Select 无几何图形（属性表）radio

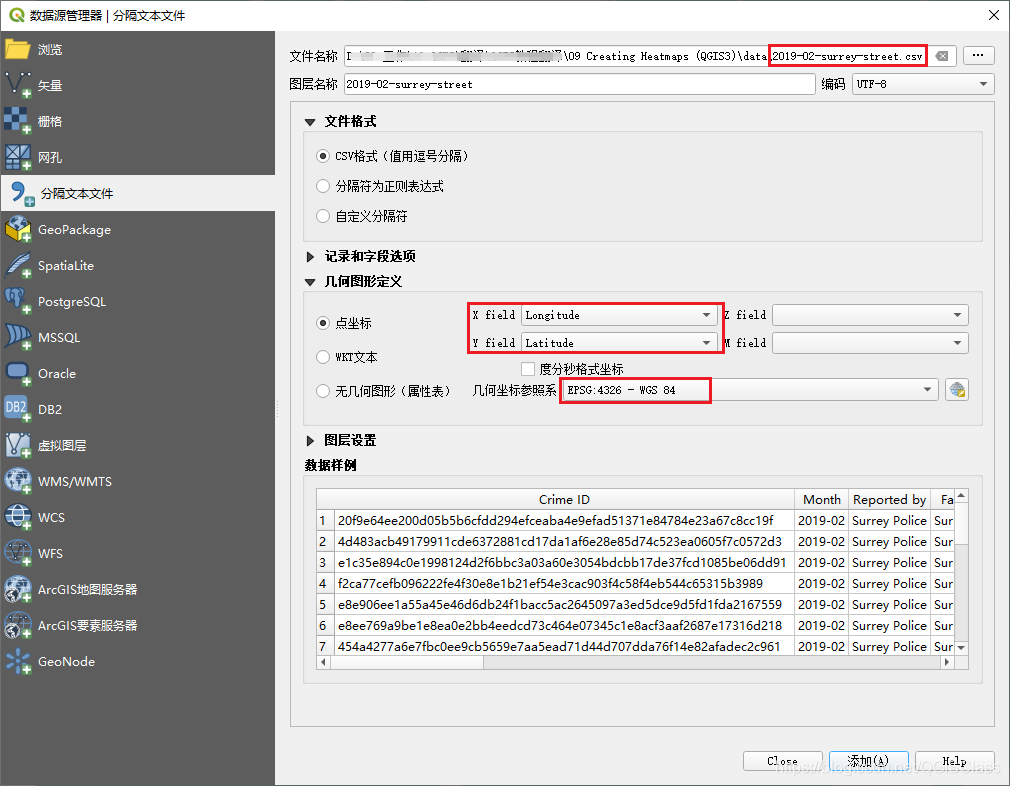coord(323,390)
